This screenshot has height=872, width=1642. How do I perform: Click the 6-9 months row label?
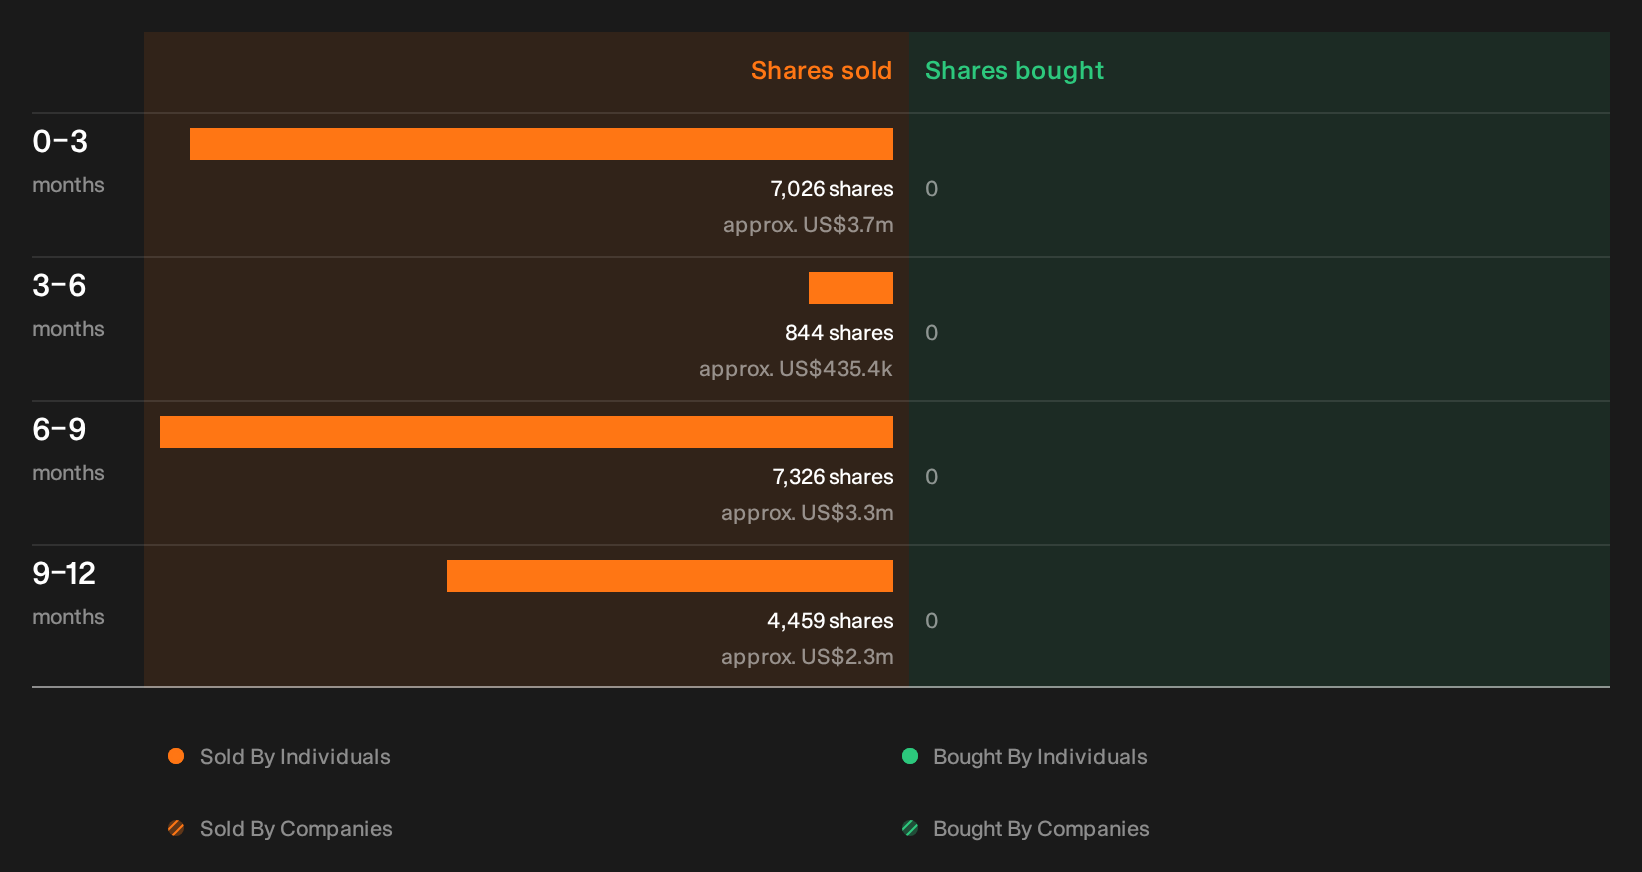coord(68,449)
